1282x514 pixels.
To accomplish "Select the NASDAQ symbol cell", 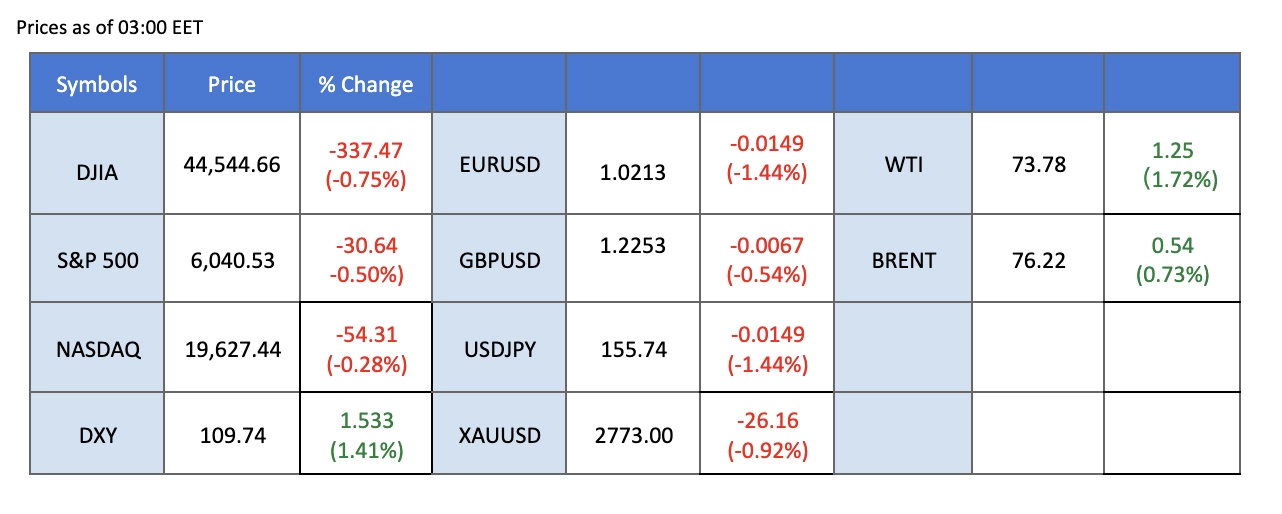I will point(96,350).
